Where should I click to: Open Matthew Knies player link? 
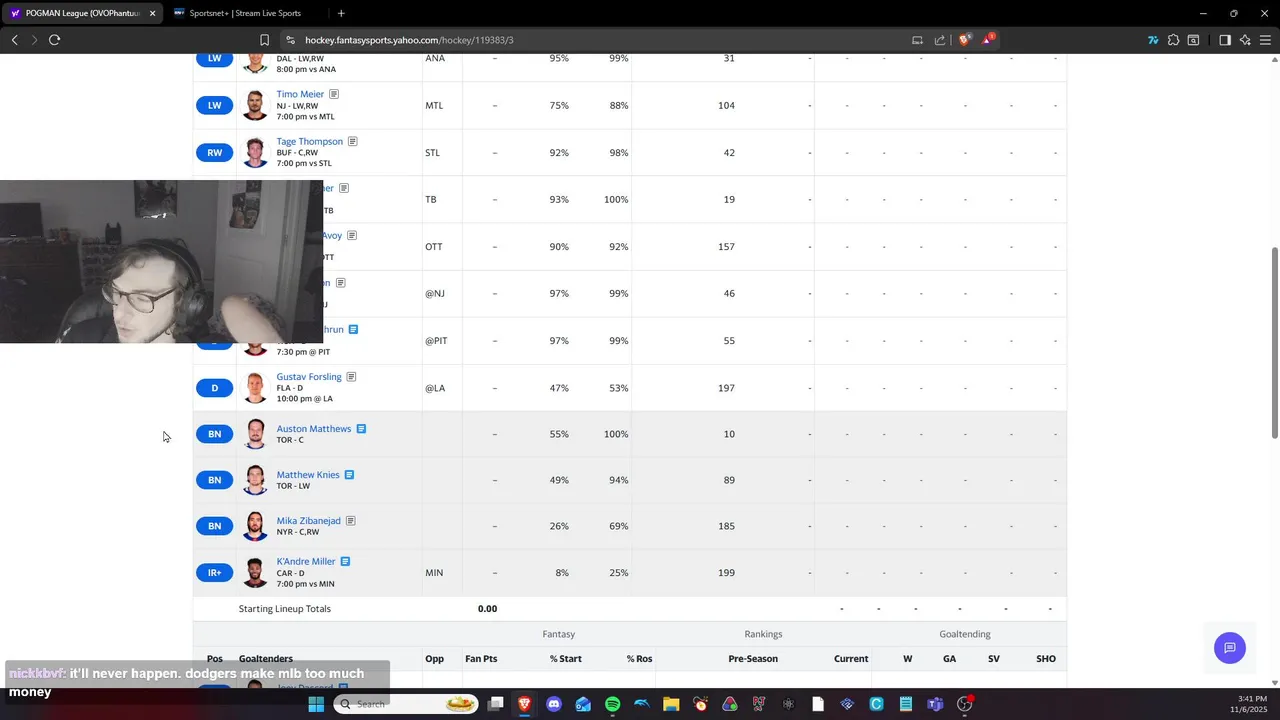coord(308,475)
